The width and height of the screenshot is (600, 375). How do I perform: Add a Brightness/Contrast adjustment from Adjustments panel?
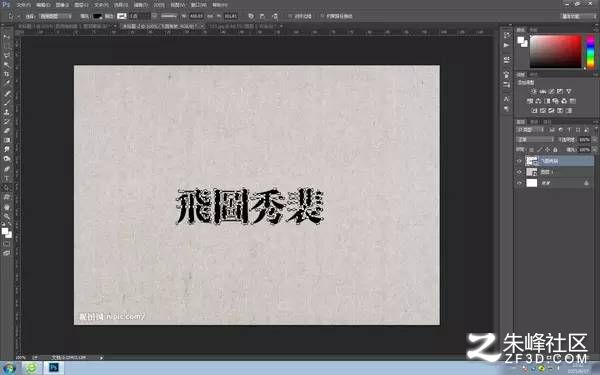(x=533, y=91)
